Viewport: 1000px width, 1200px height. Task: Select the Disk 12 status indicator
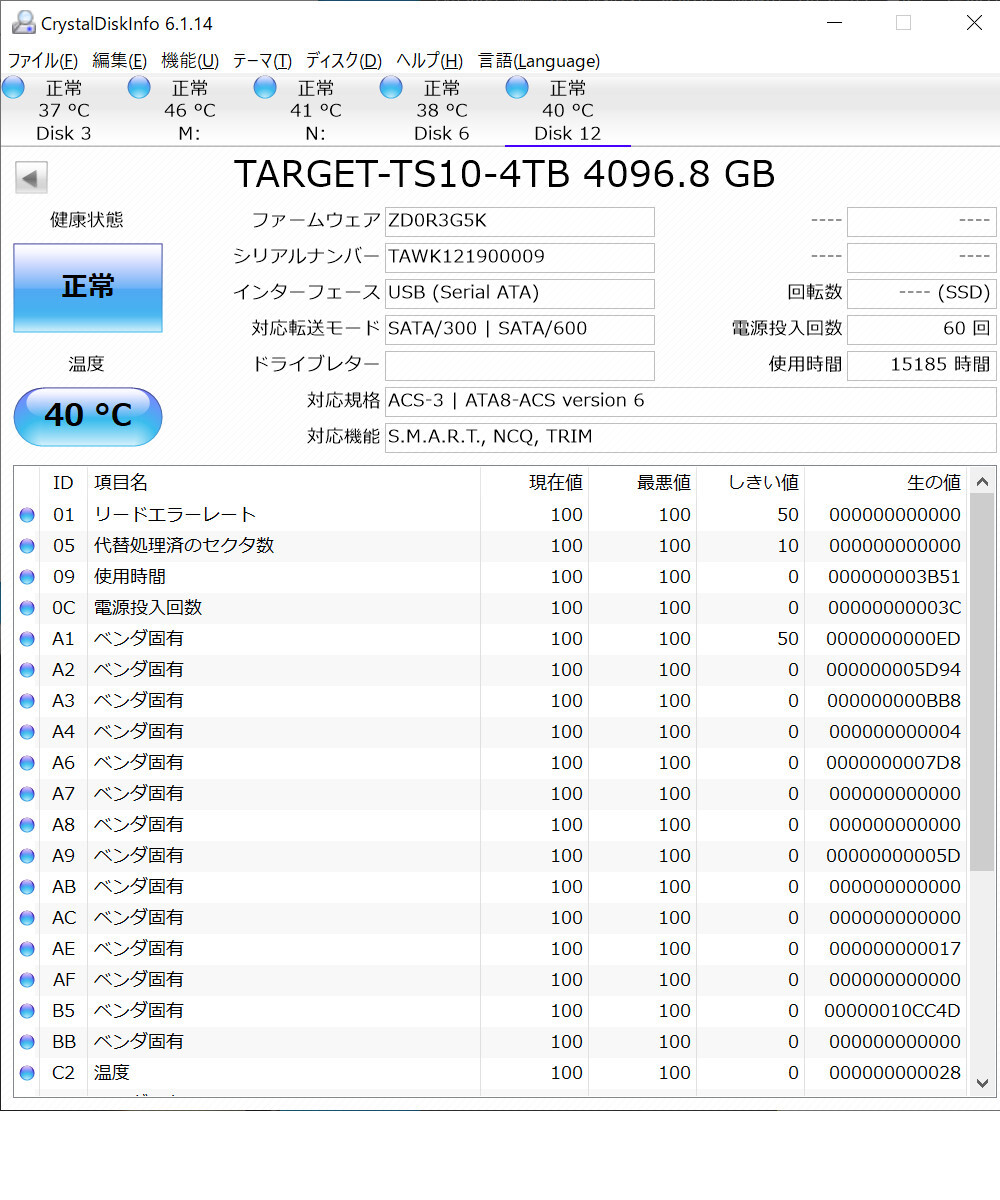(566, 108)
